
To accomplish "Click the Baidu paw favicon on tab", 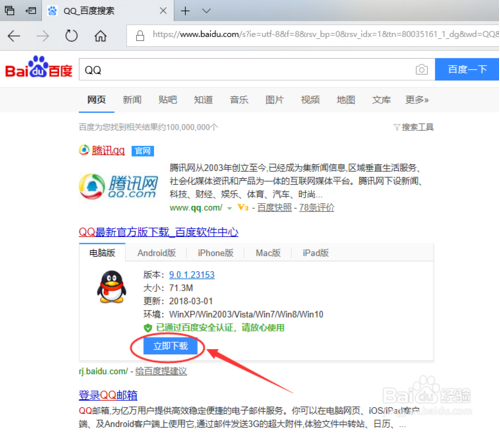I will [52, 11].
